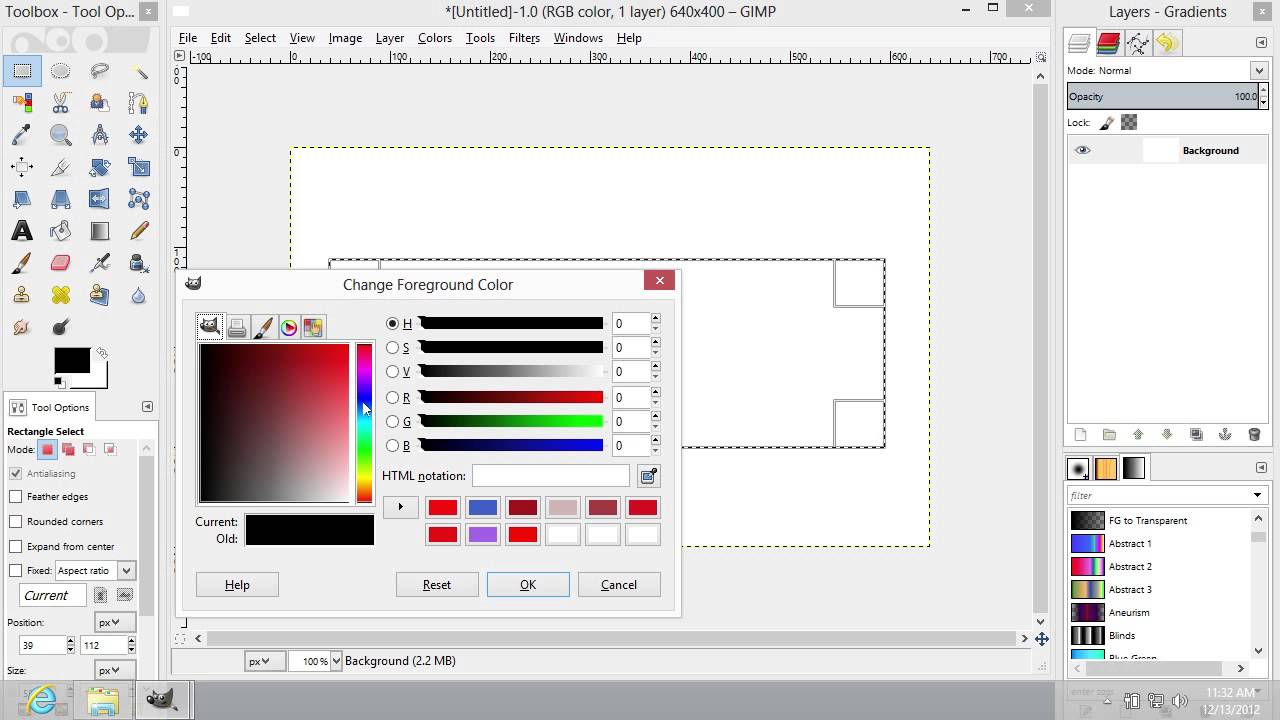The height and width of the screenshot is (720, 1280).
Task: Open the gradient filter dropdown arrow
Action: 1257,495
